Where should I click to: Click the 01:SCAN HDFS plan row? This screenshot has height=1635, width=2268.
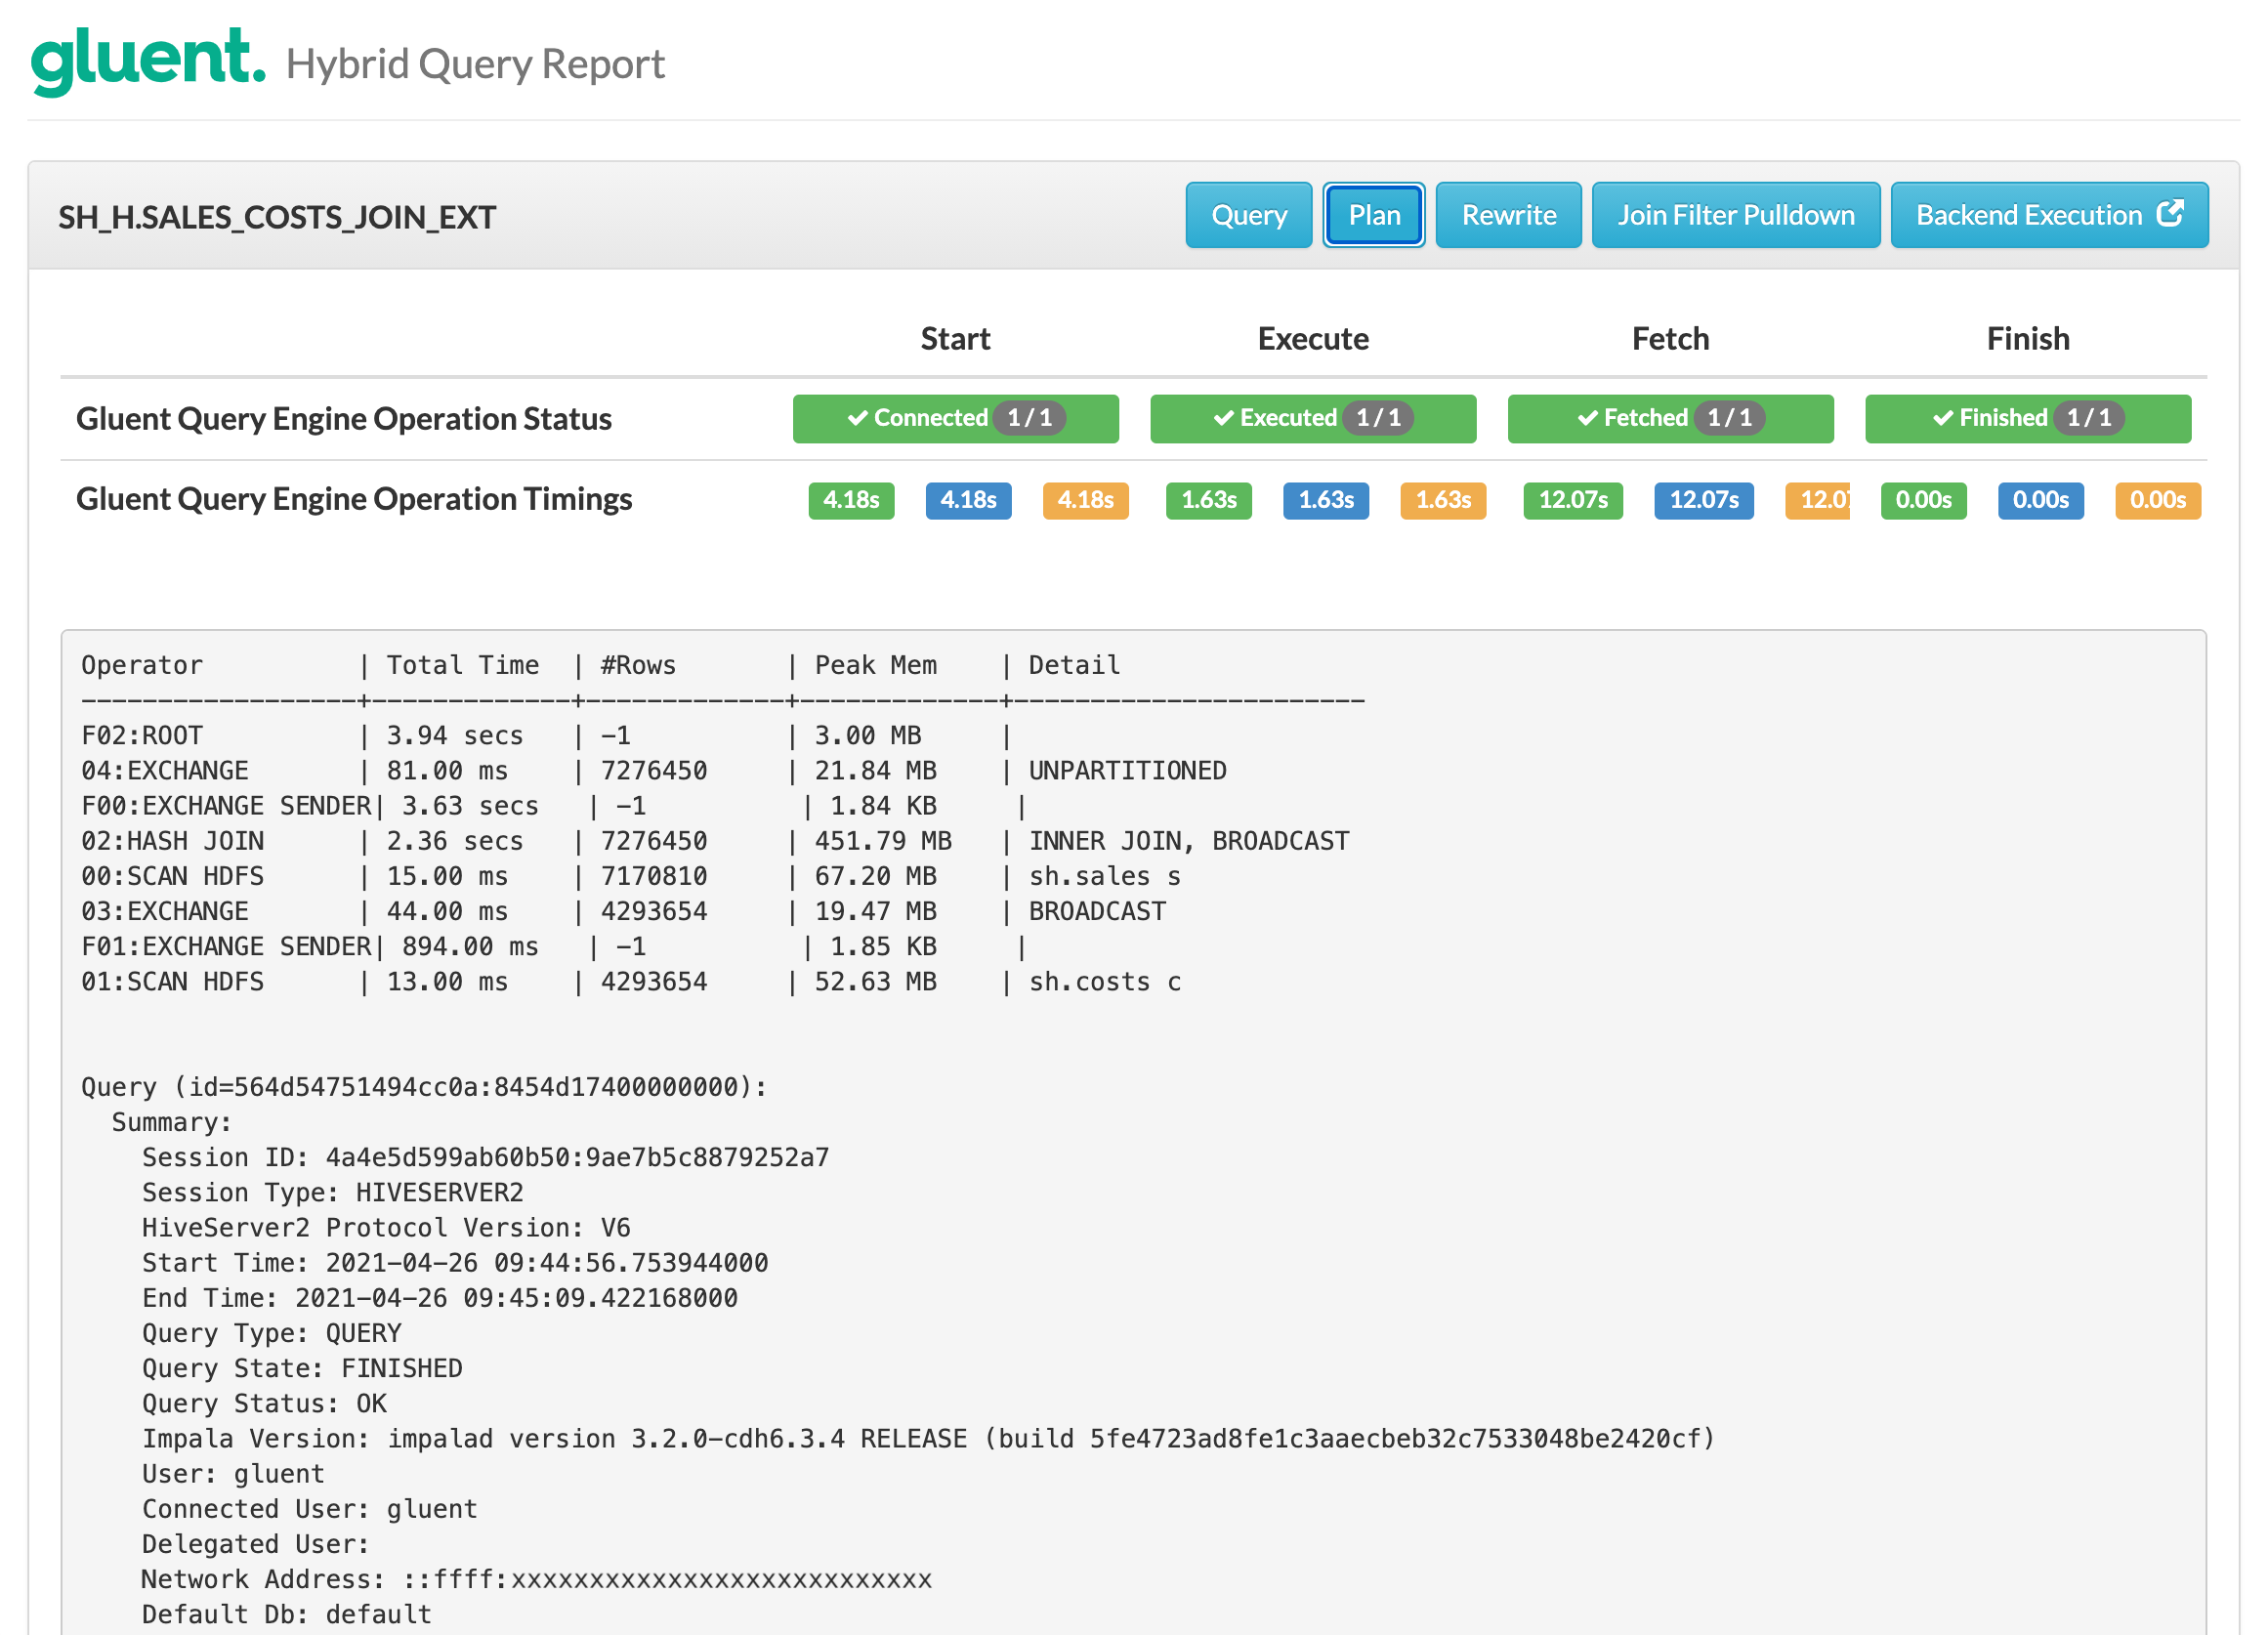[x=631, y=982]
